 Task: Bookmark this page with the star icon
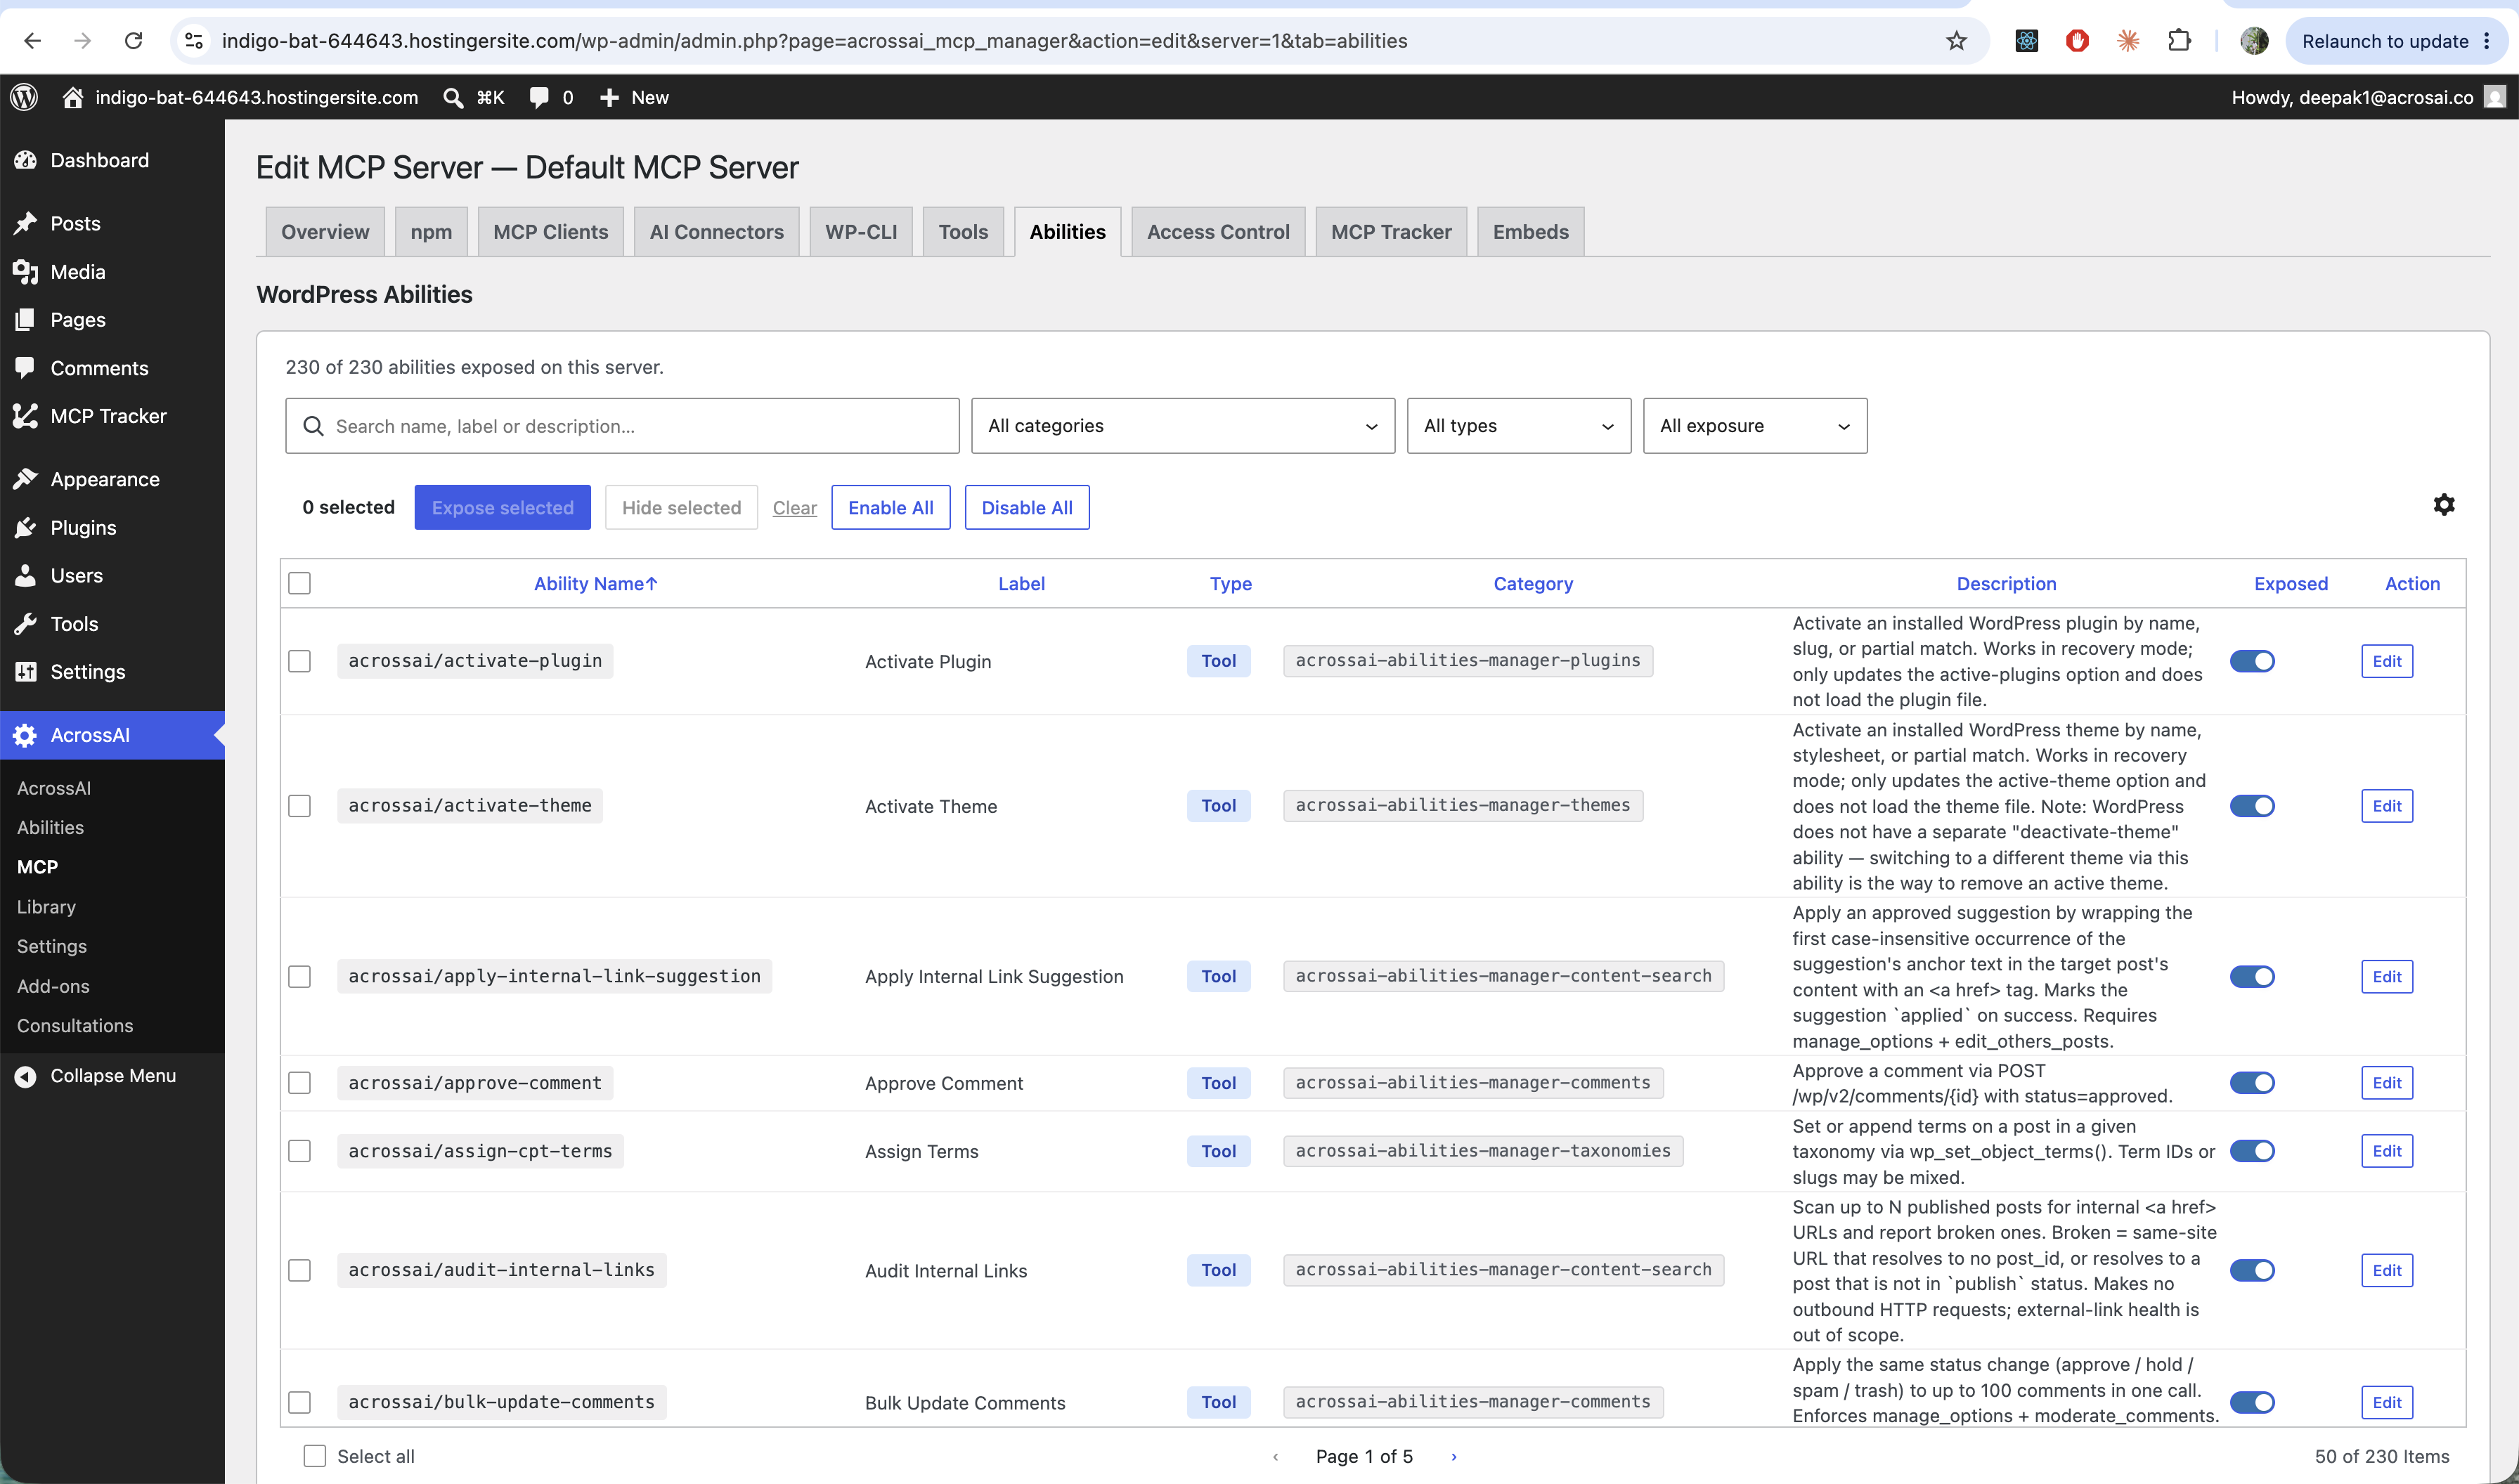[1956, 41]
